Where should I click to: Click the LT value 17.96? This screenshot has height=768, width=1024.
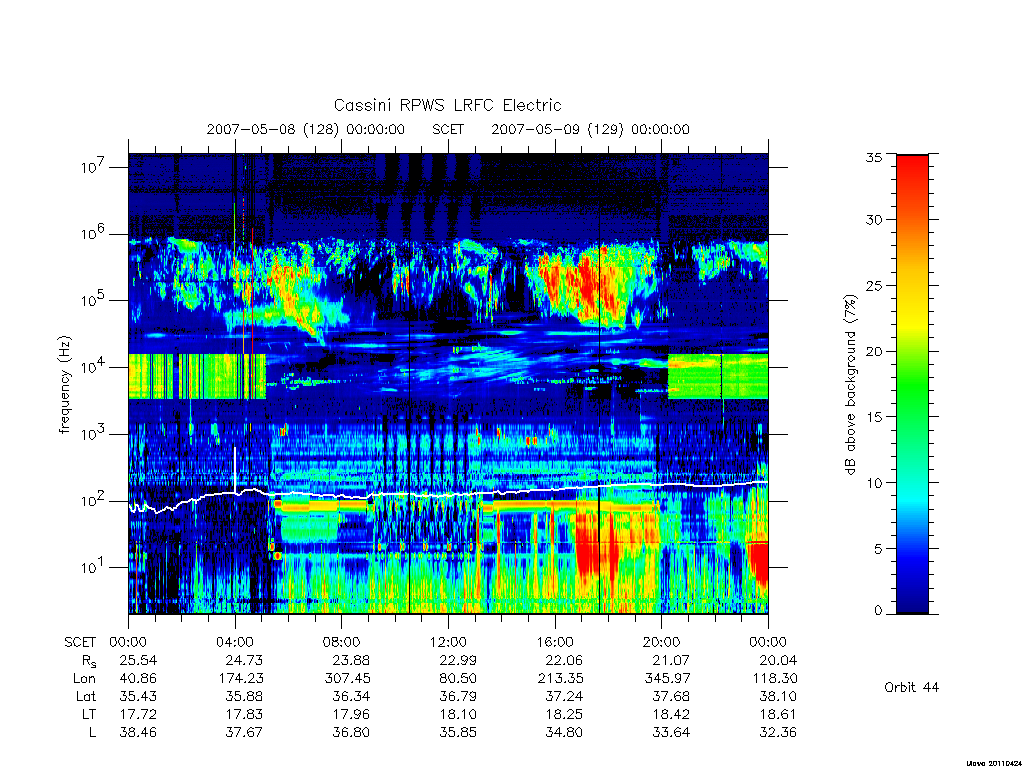pyautogui.click(x=351, y=714)
